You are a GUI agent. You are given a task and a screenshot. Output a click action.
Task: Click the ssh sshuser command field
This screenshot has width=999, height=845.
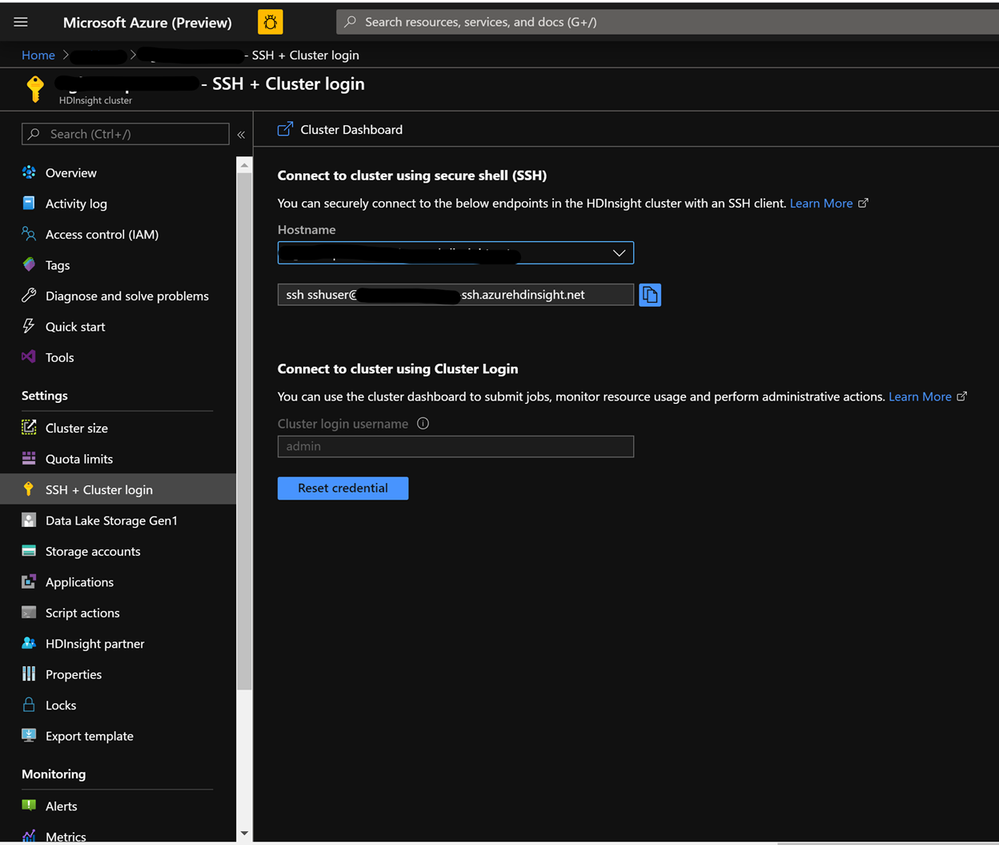click(456, 295)
